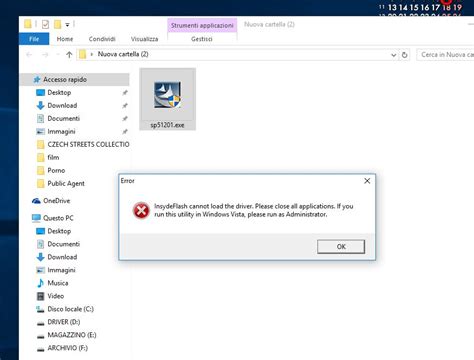This screenshot has width=474, height=360.
Task: Click the Error dialog message text
Action: point(253,210)
